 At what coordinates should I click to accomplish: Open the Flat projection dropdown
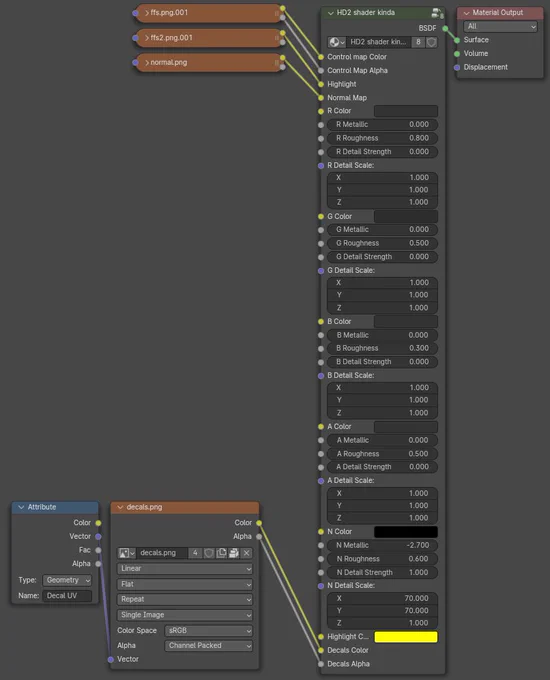click(185, 584)
